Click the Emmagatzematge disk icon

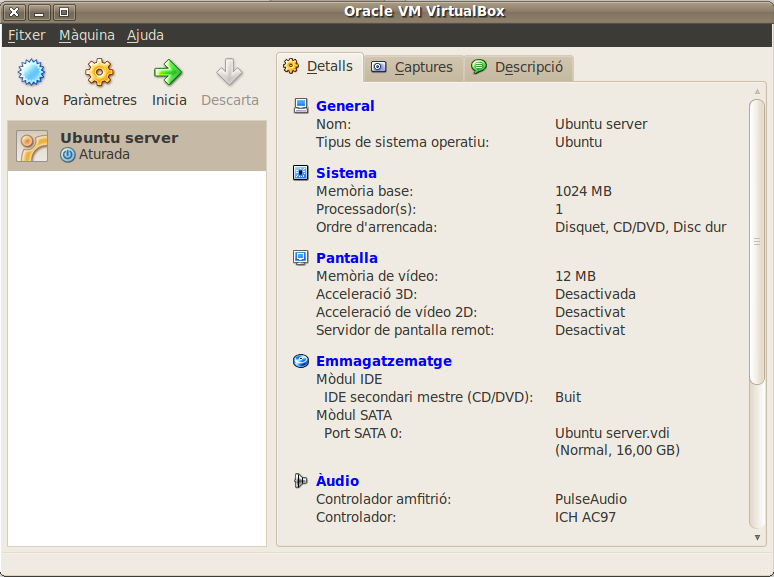pyautogui.click(x=301, y=361)
